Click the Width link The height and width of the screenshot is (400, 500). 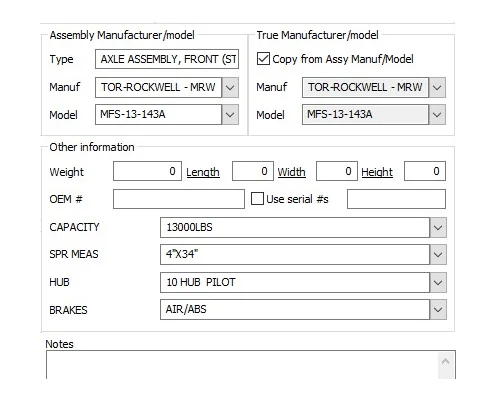(292, 172)
